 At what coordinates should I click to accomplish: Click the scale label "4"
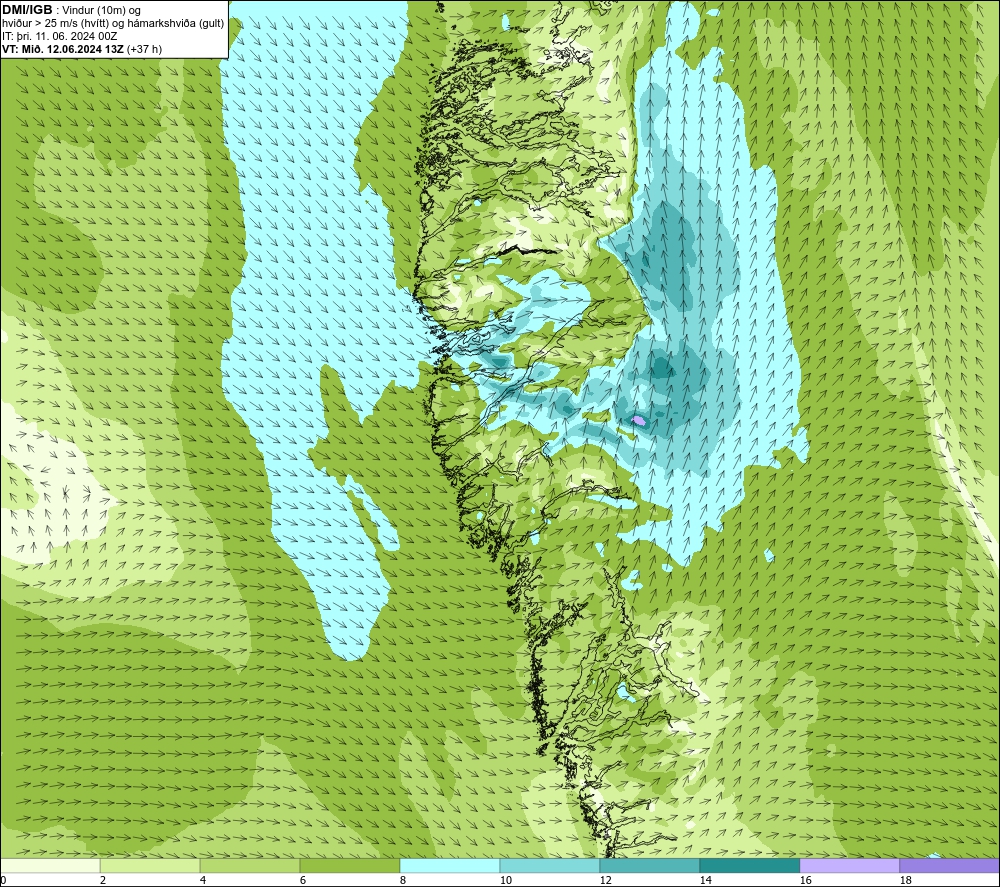203,881
